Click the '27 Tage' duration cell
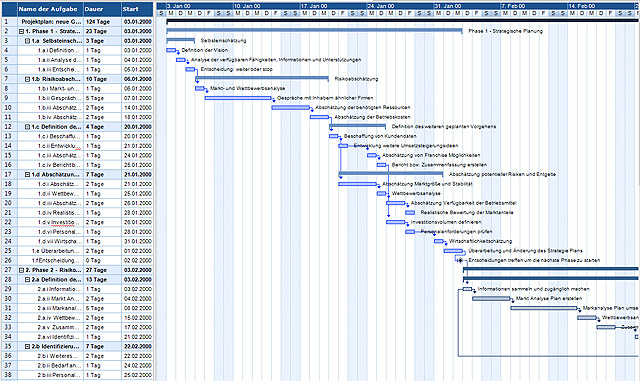Screen dimensions: 640x381 [102, 270]
